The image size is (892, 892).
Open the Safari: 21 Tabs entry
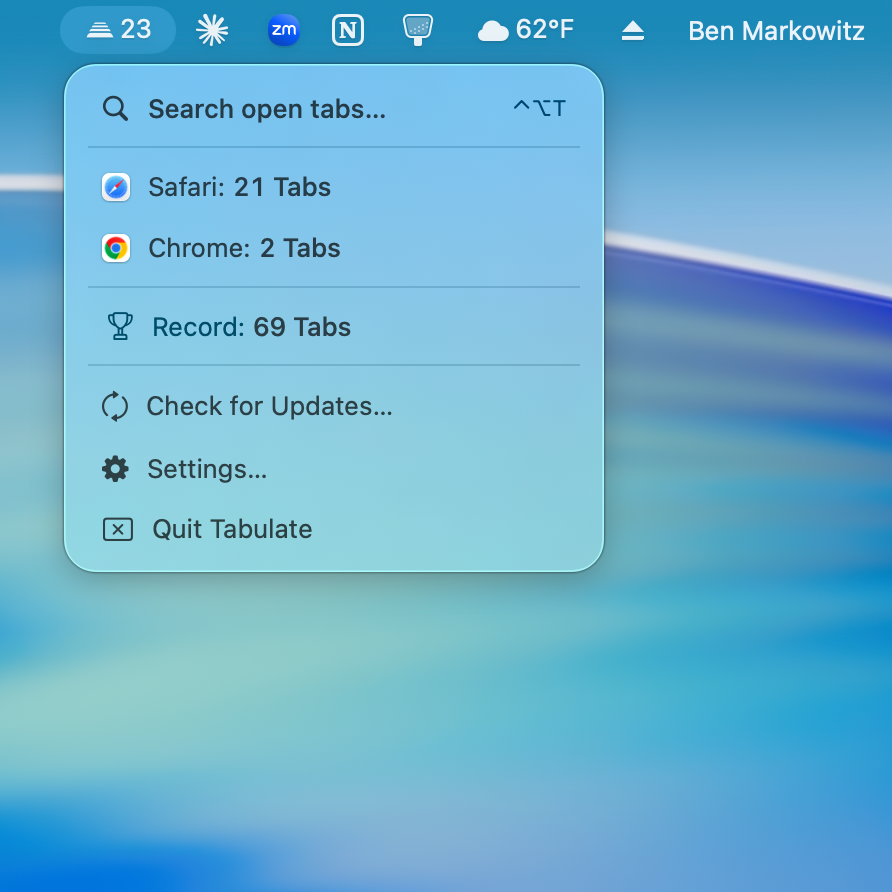[334, 187]
